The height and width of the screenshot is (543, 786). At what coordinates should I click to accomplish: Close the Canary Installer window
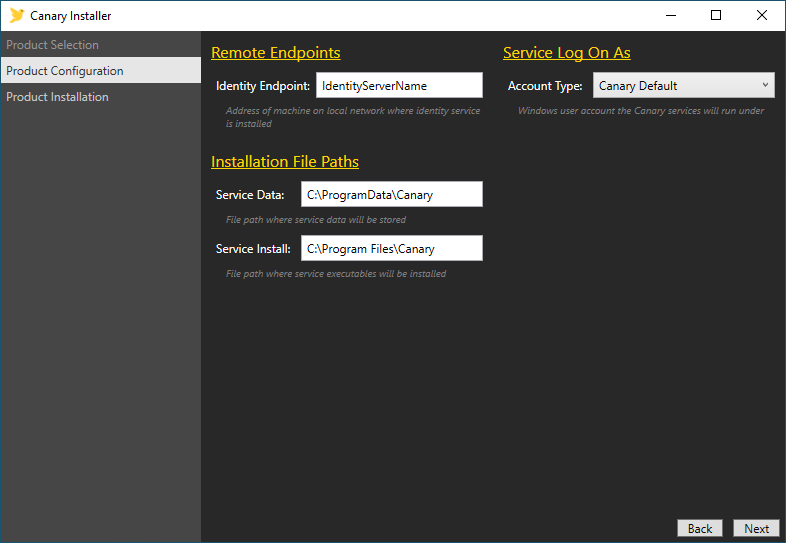point(762,15)
